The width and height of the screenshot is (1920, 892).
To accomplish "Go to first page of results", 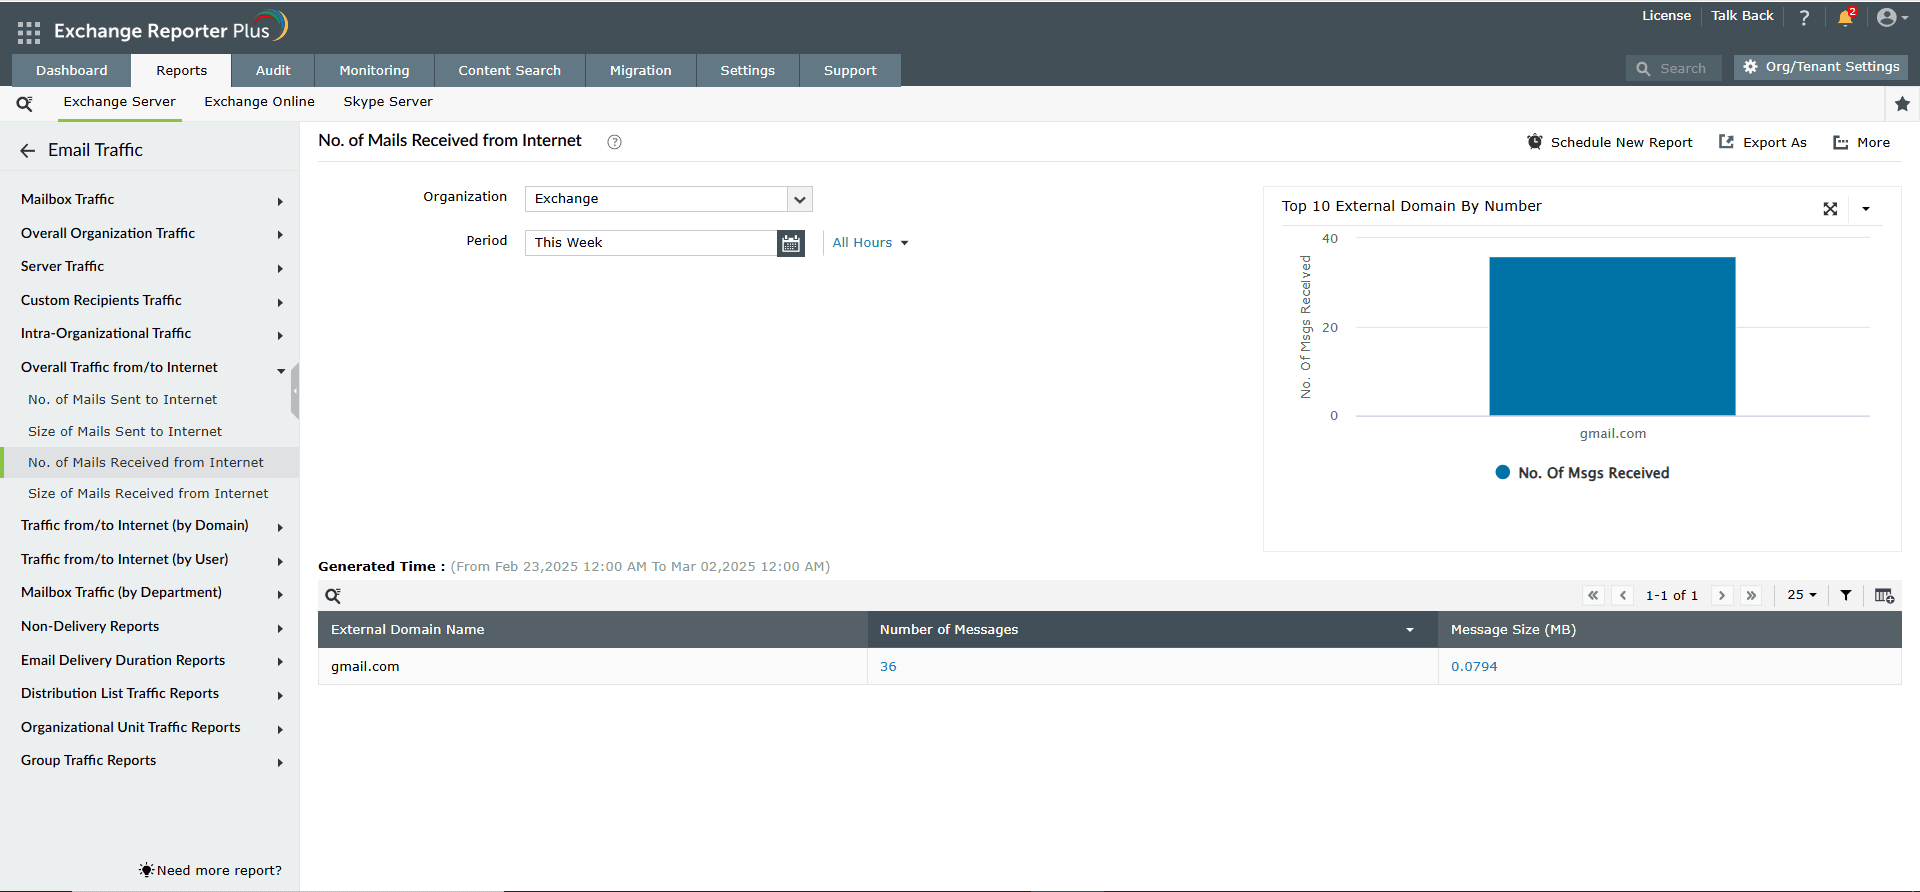I will coord(1593,596).
